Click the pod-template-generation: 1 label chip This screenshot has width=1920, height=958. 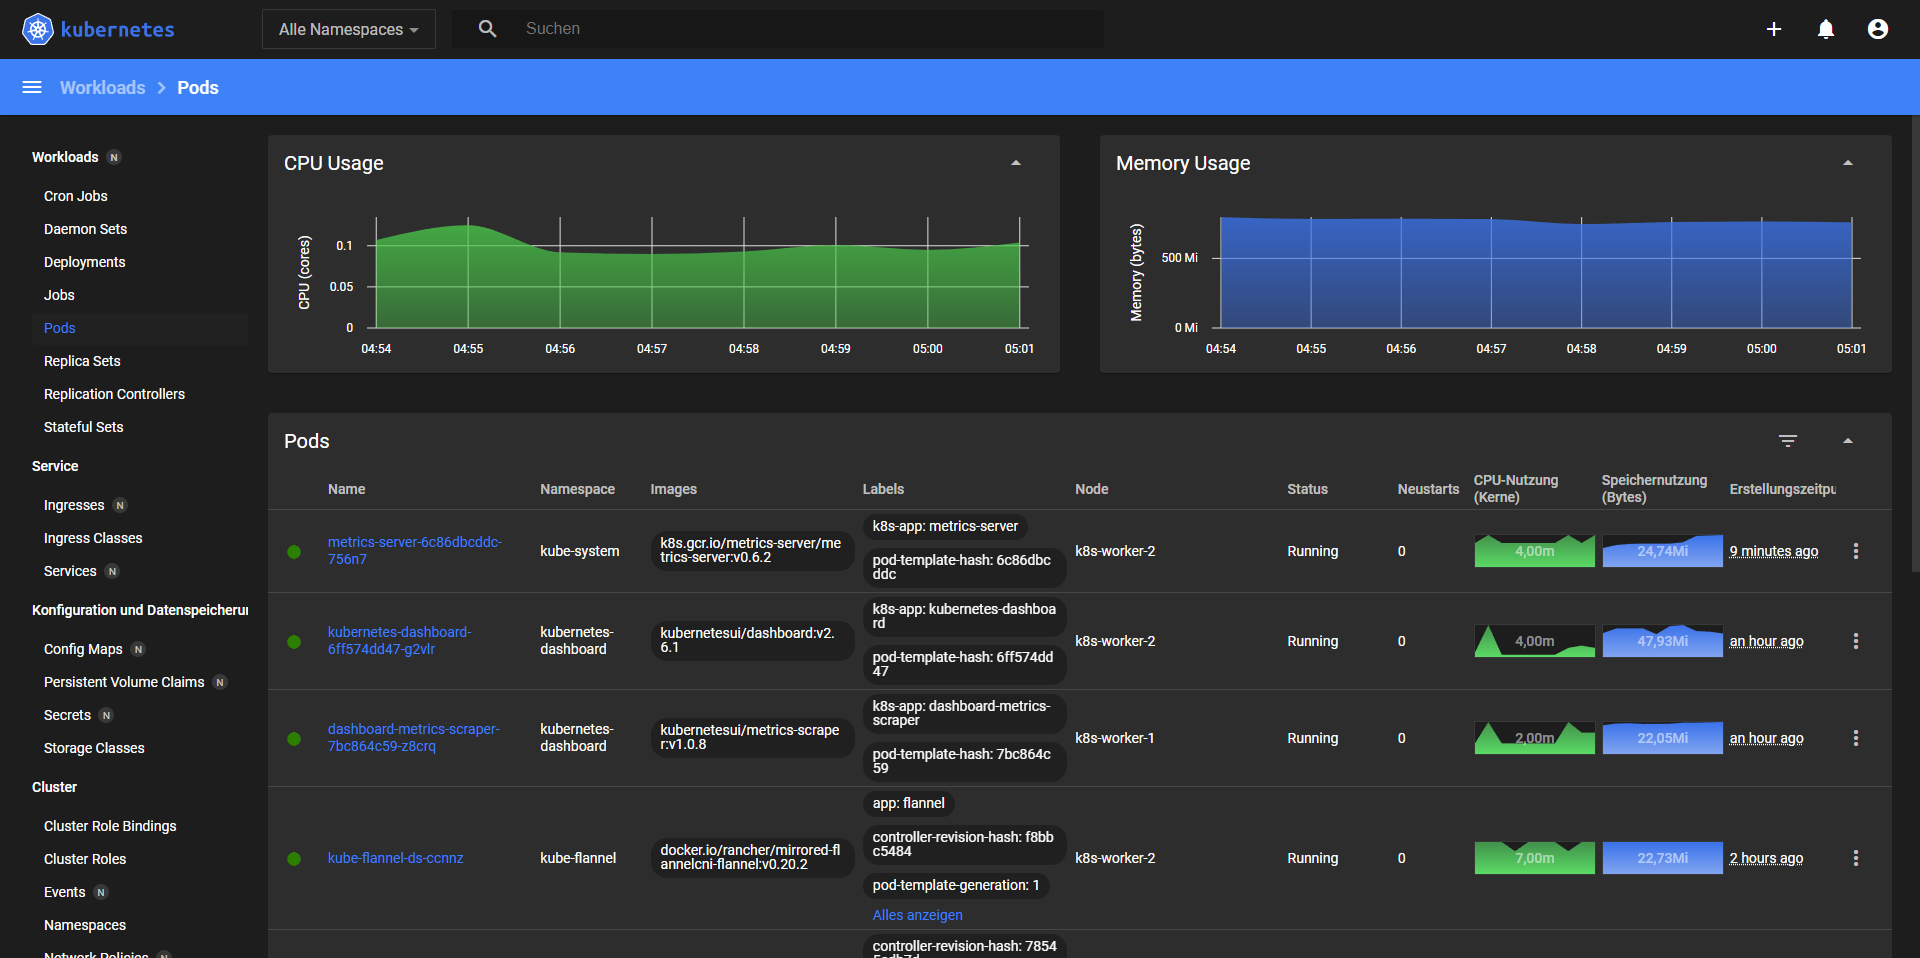click(x=956, y=885)
